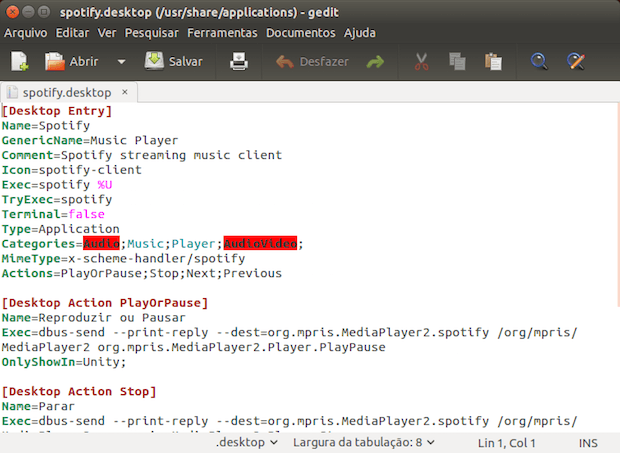
Task: Click the Abrir folder icon
Action: tap(55, 61)
